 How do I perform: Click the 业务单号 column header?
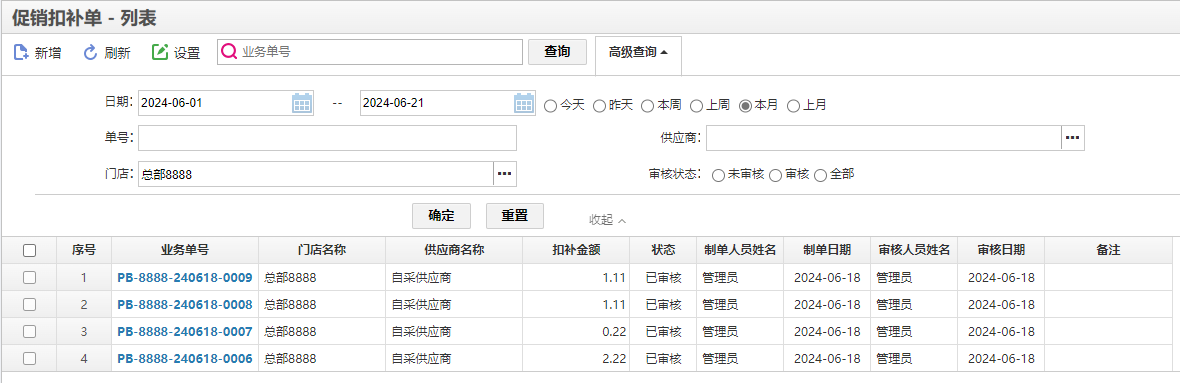tap(184, 251)
